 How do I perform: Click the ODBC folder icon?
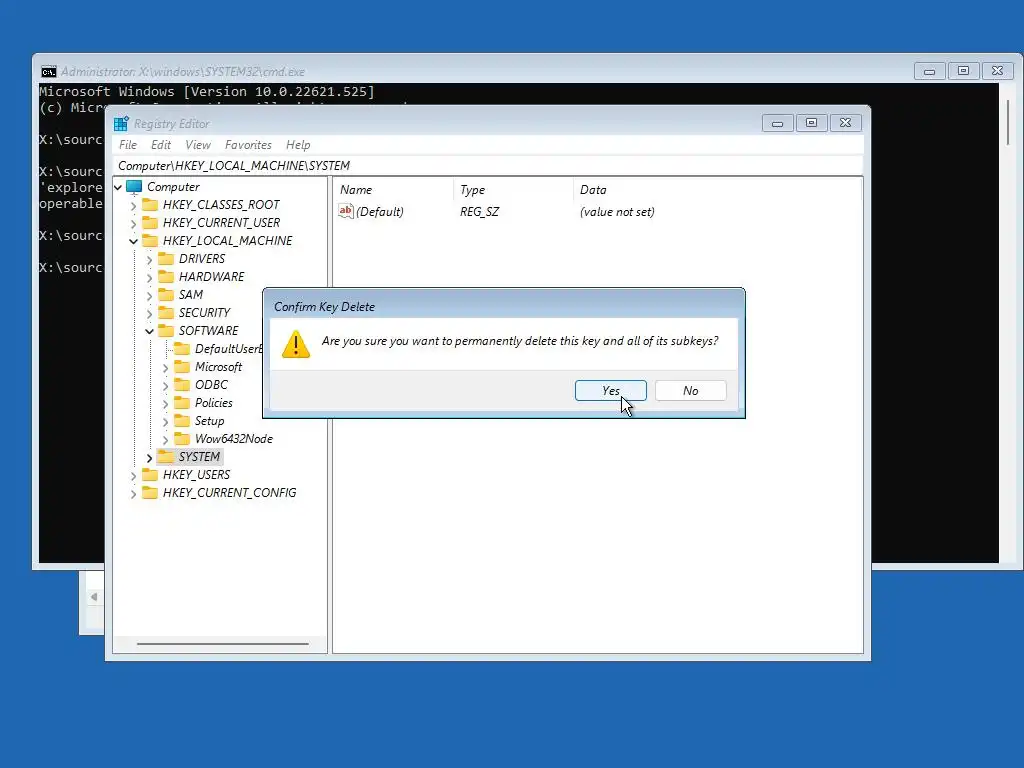point(182,385)
